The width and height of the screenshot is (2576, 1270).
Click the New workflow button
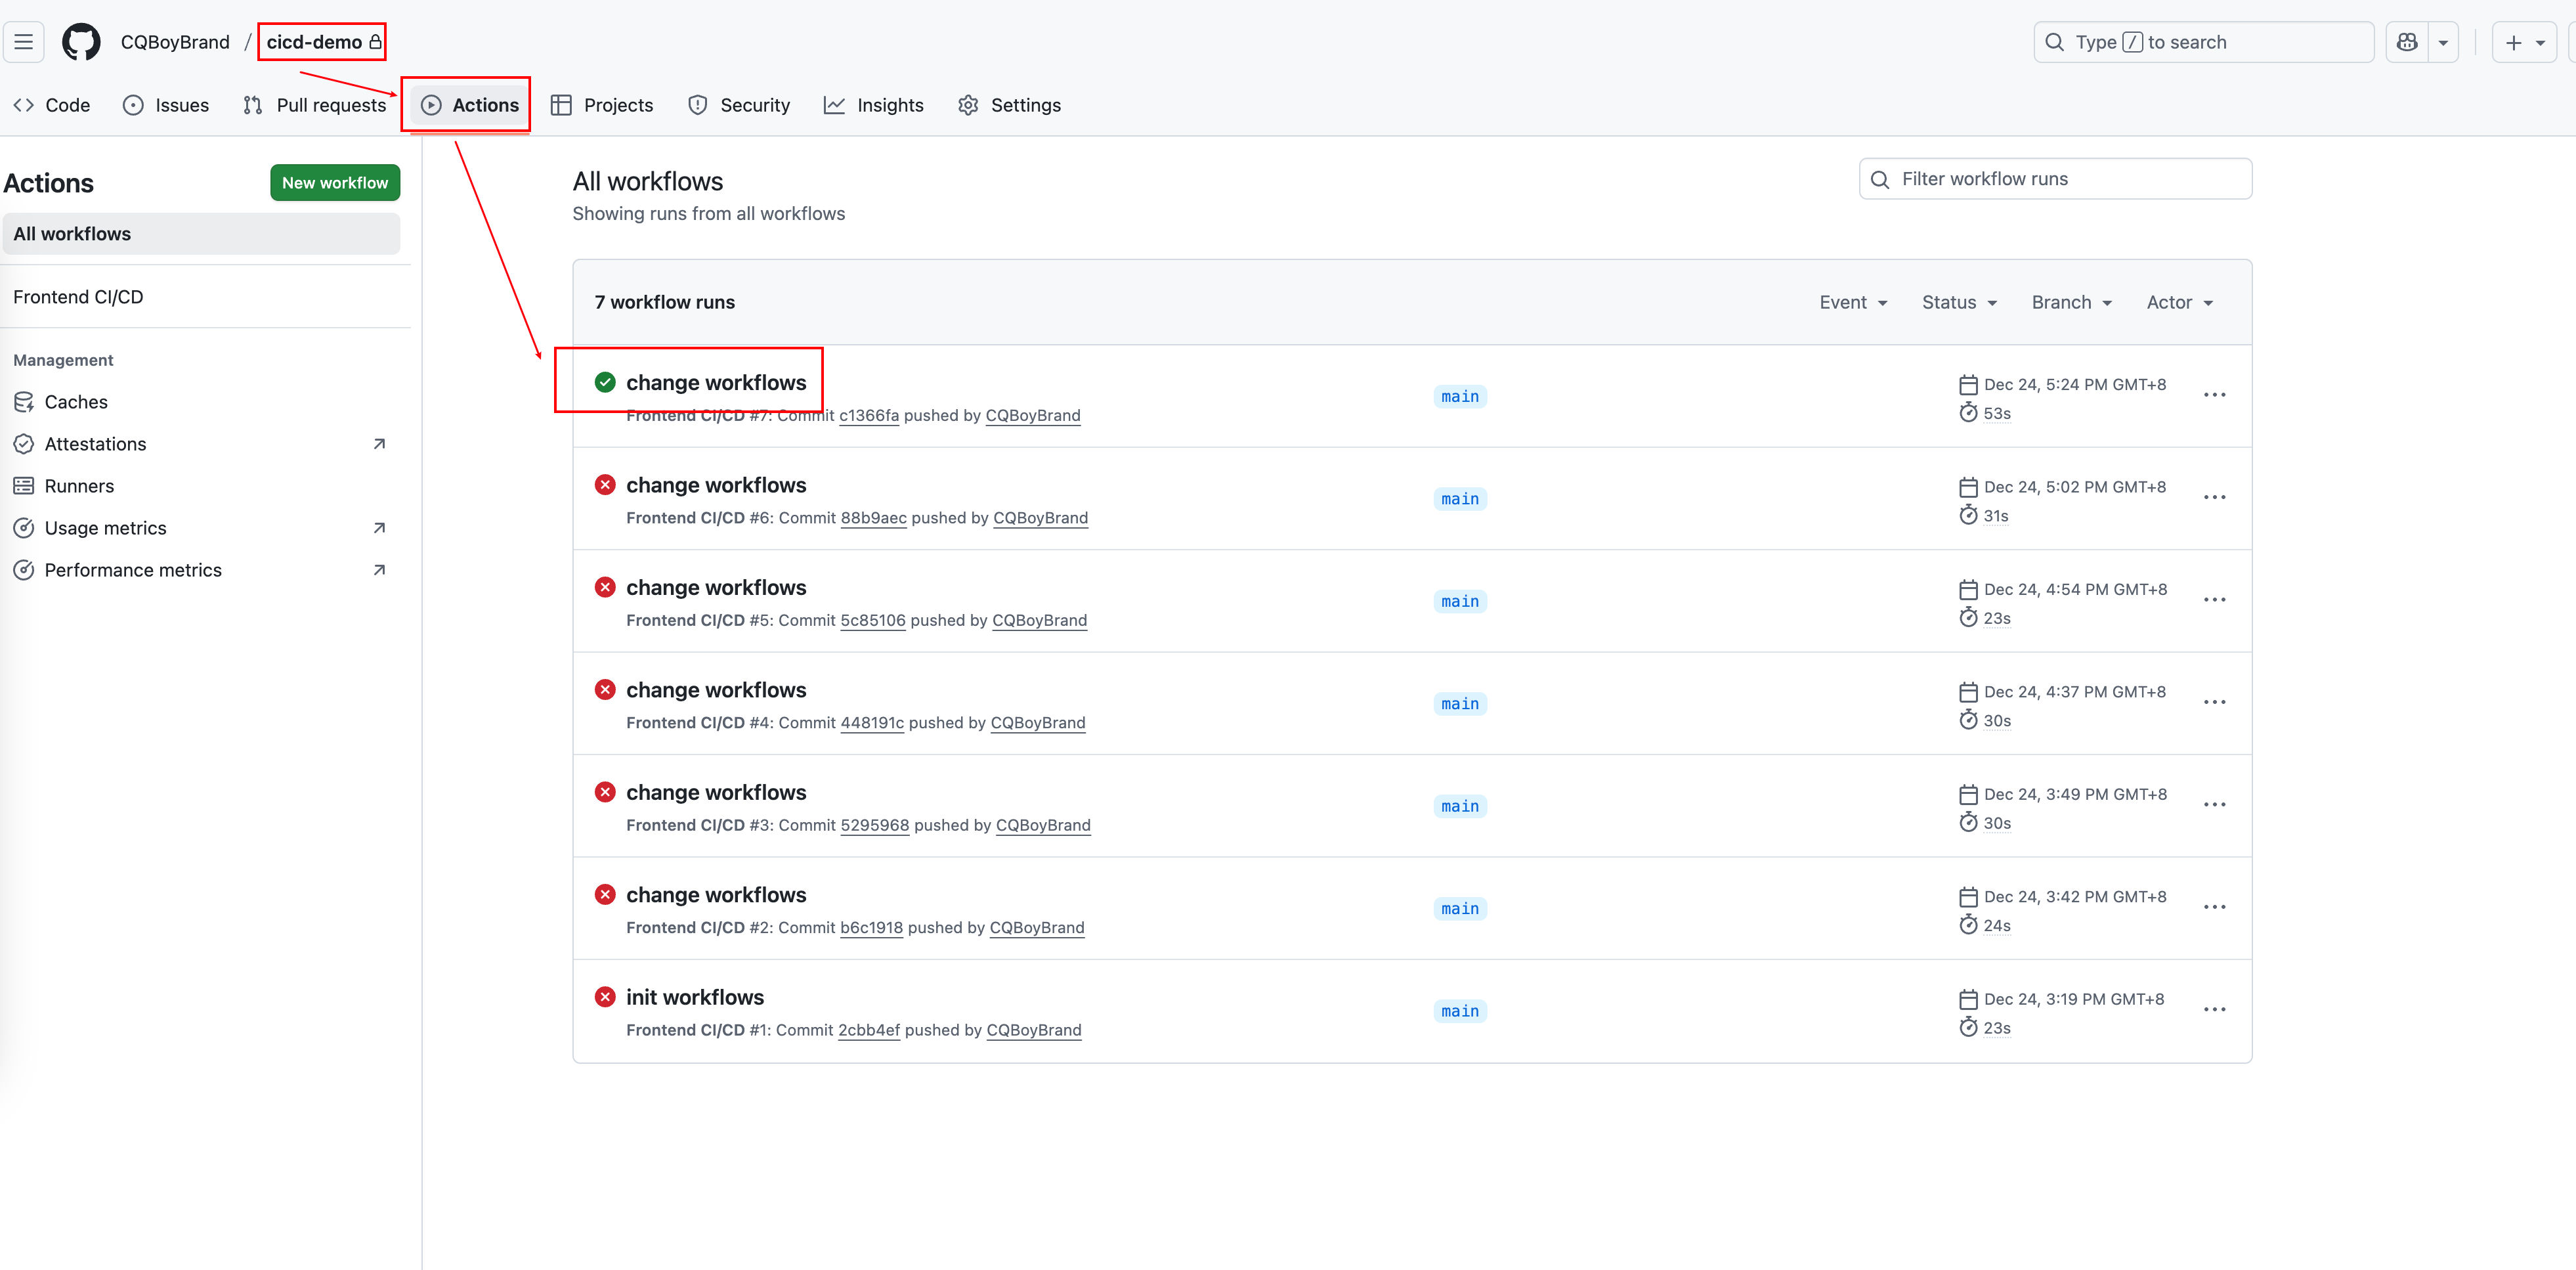(334, 183)
